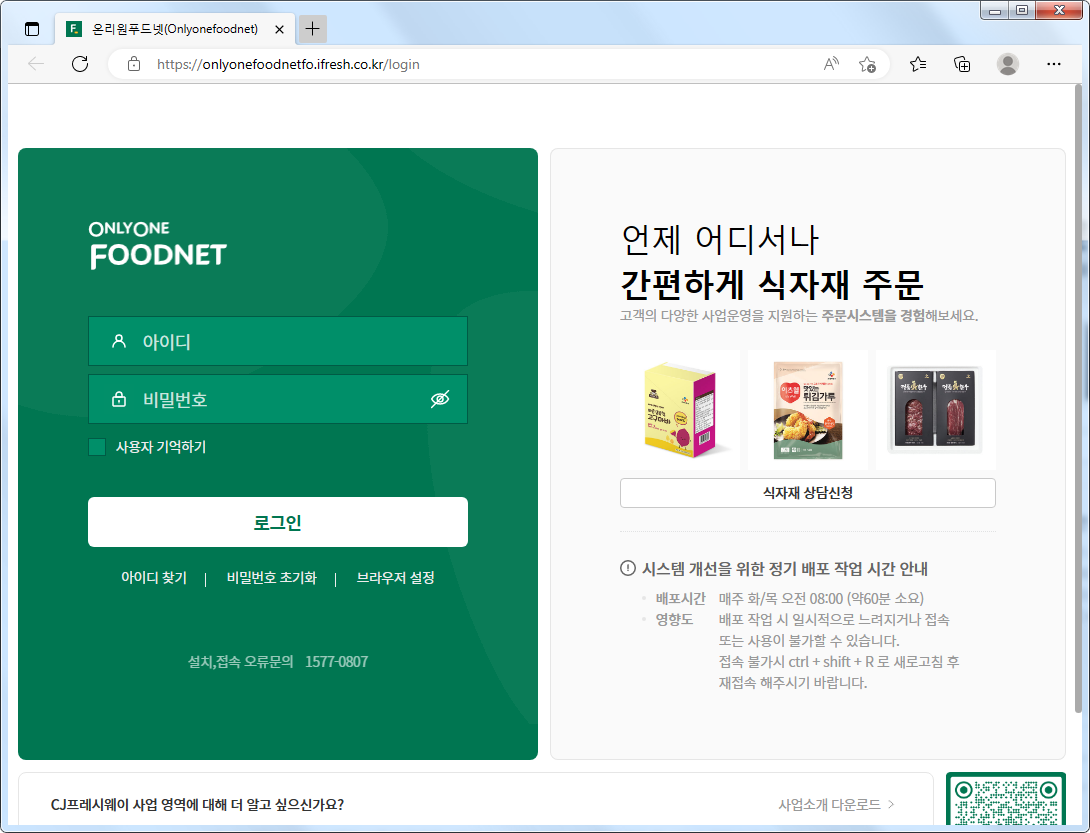This screenshot has width=1090, height=833.
Task: Click the address bar URL
Action: [288, 65]
